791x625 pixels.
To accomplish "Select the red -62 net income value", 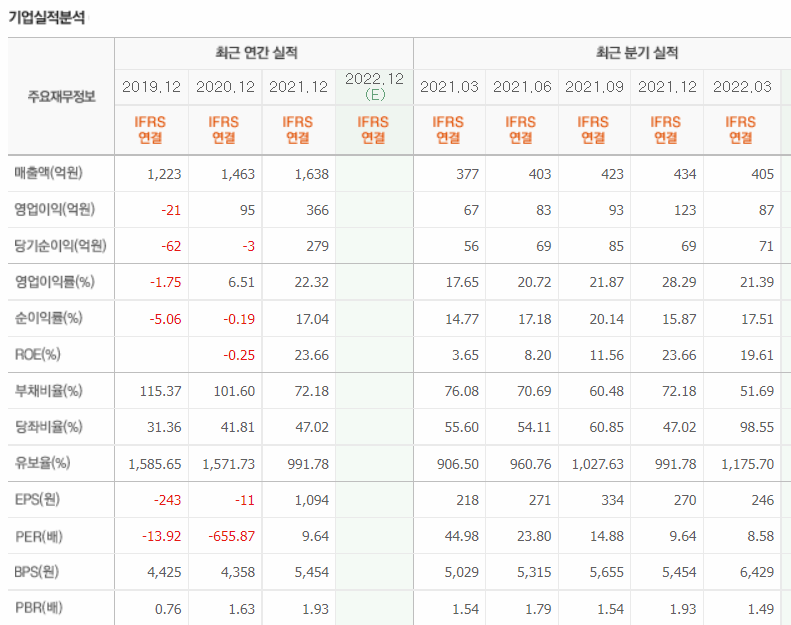I will pyautogui.click(x=171, y=246).
